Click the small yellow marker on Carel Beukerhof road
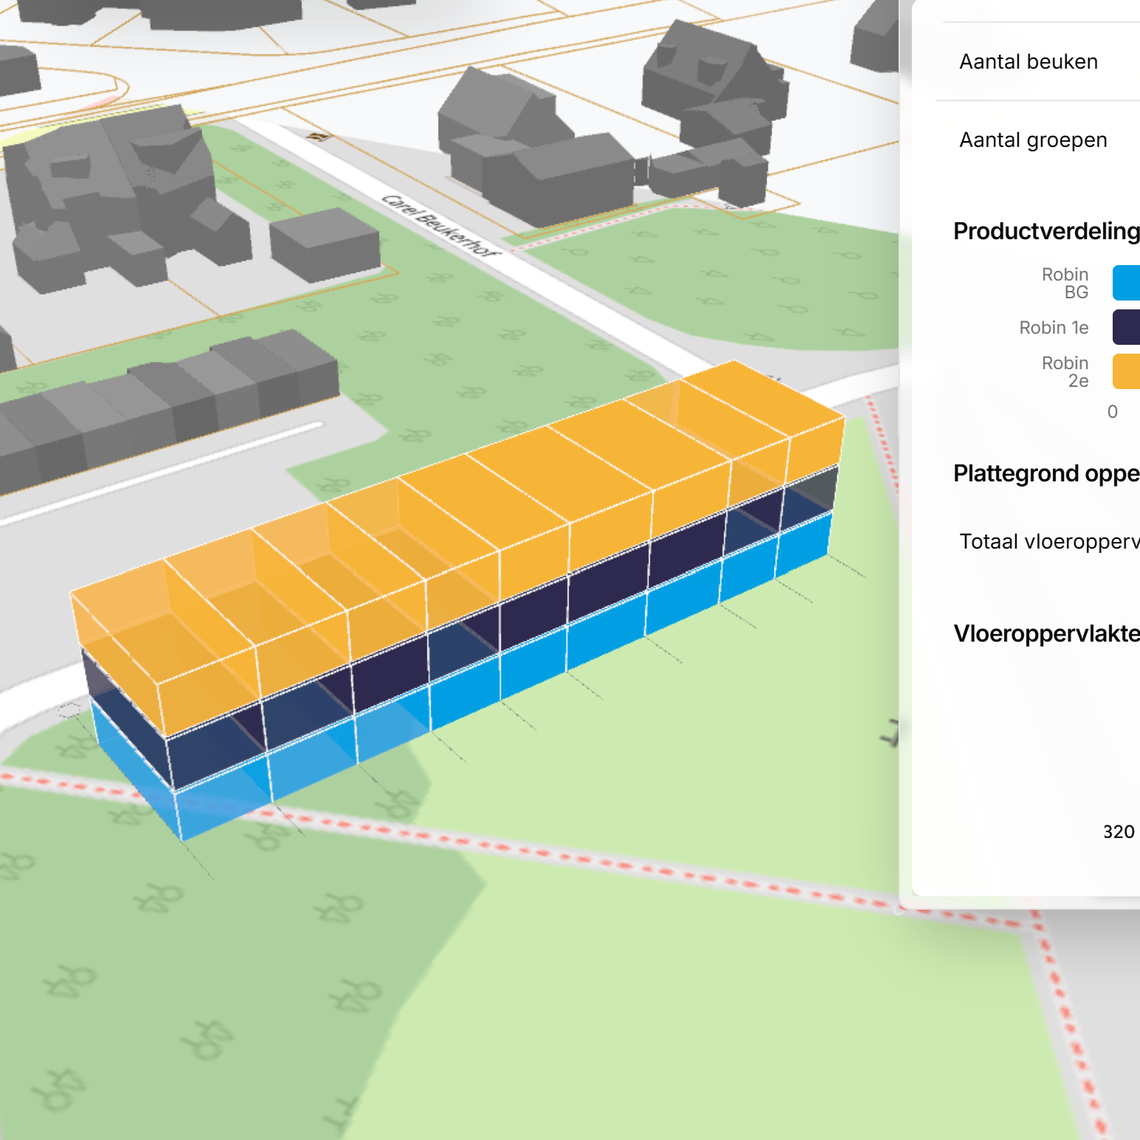Viewport: 1140px width, 1140px height. coord(319,137)
